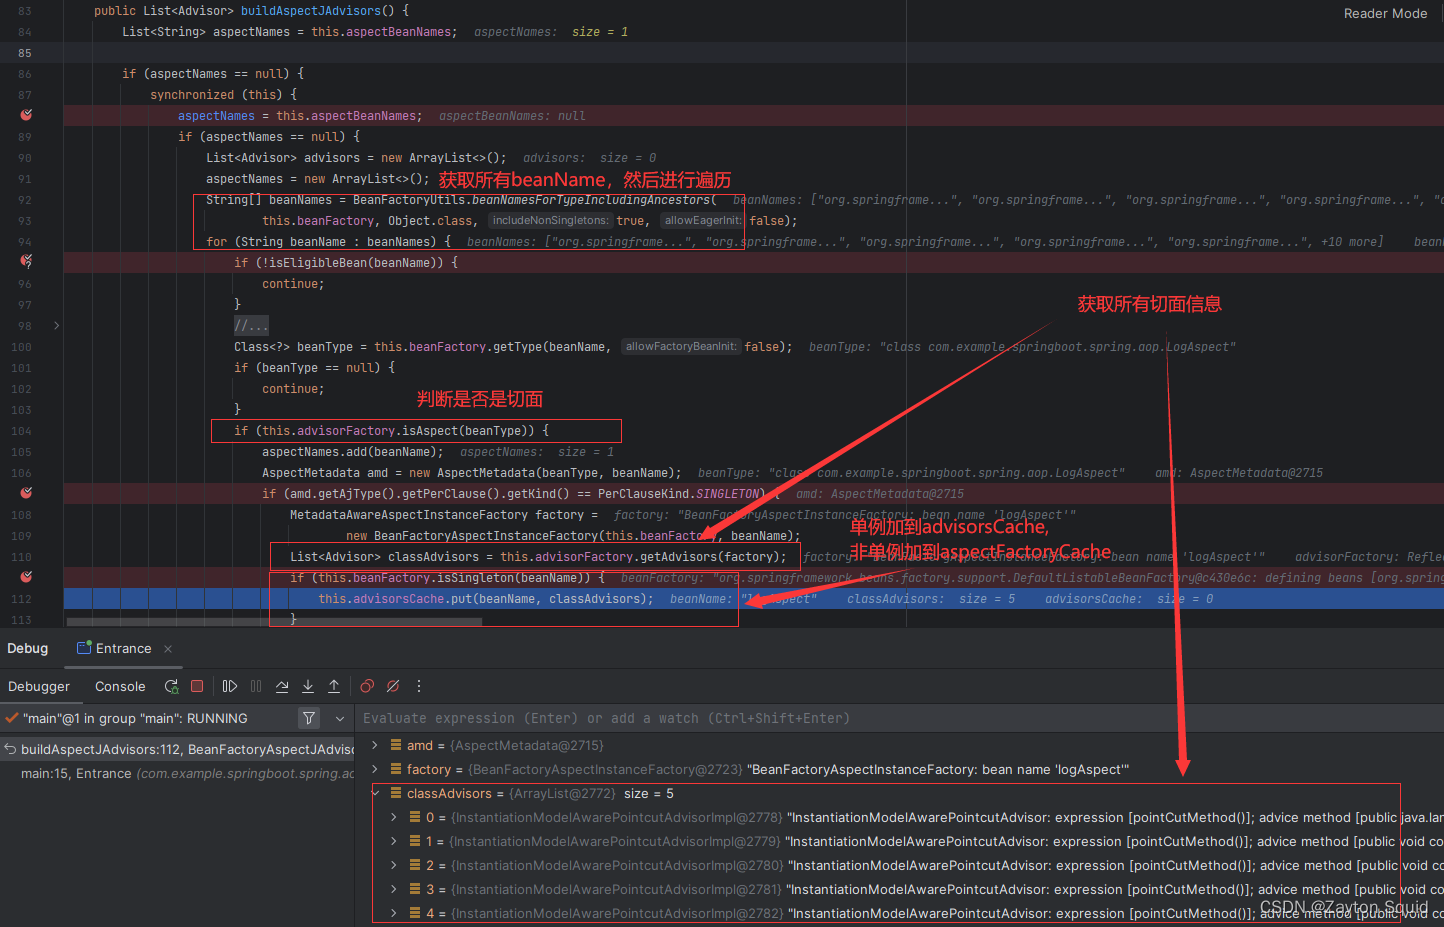Viewport: 1444px width, 927px height.
Task: Toggle the breakpoint on line 111
Action: tap(26, 577)
